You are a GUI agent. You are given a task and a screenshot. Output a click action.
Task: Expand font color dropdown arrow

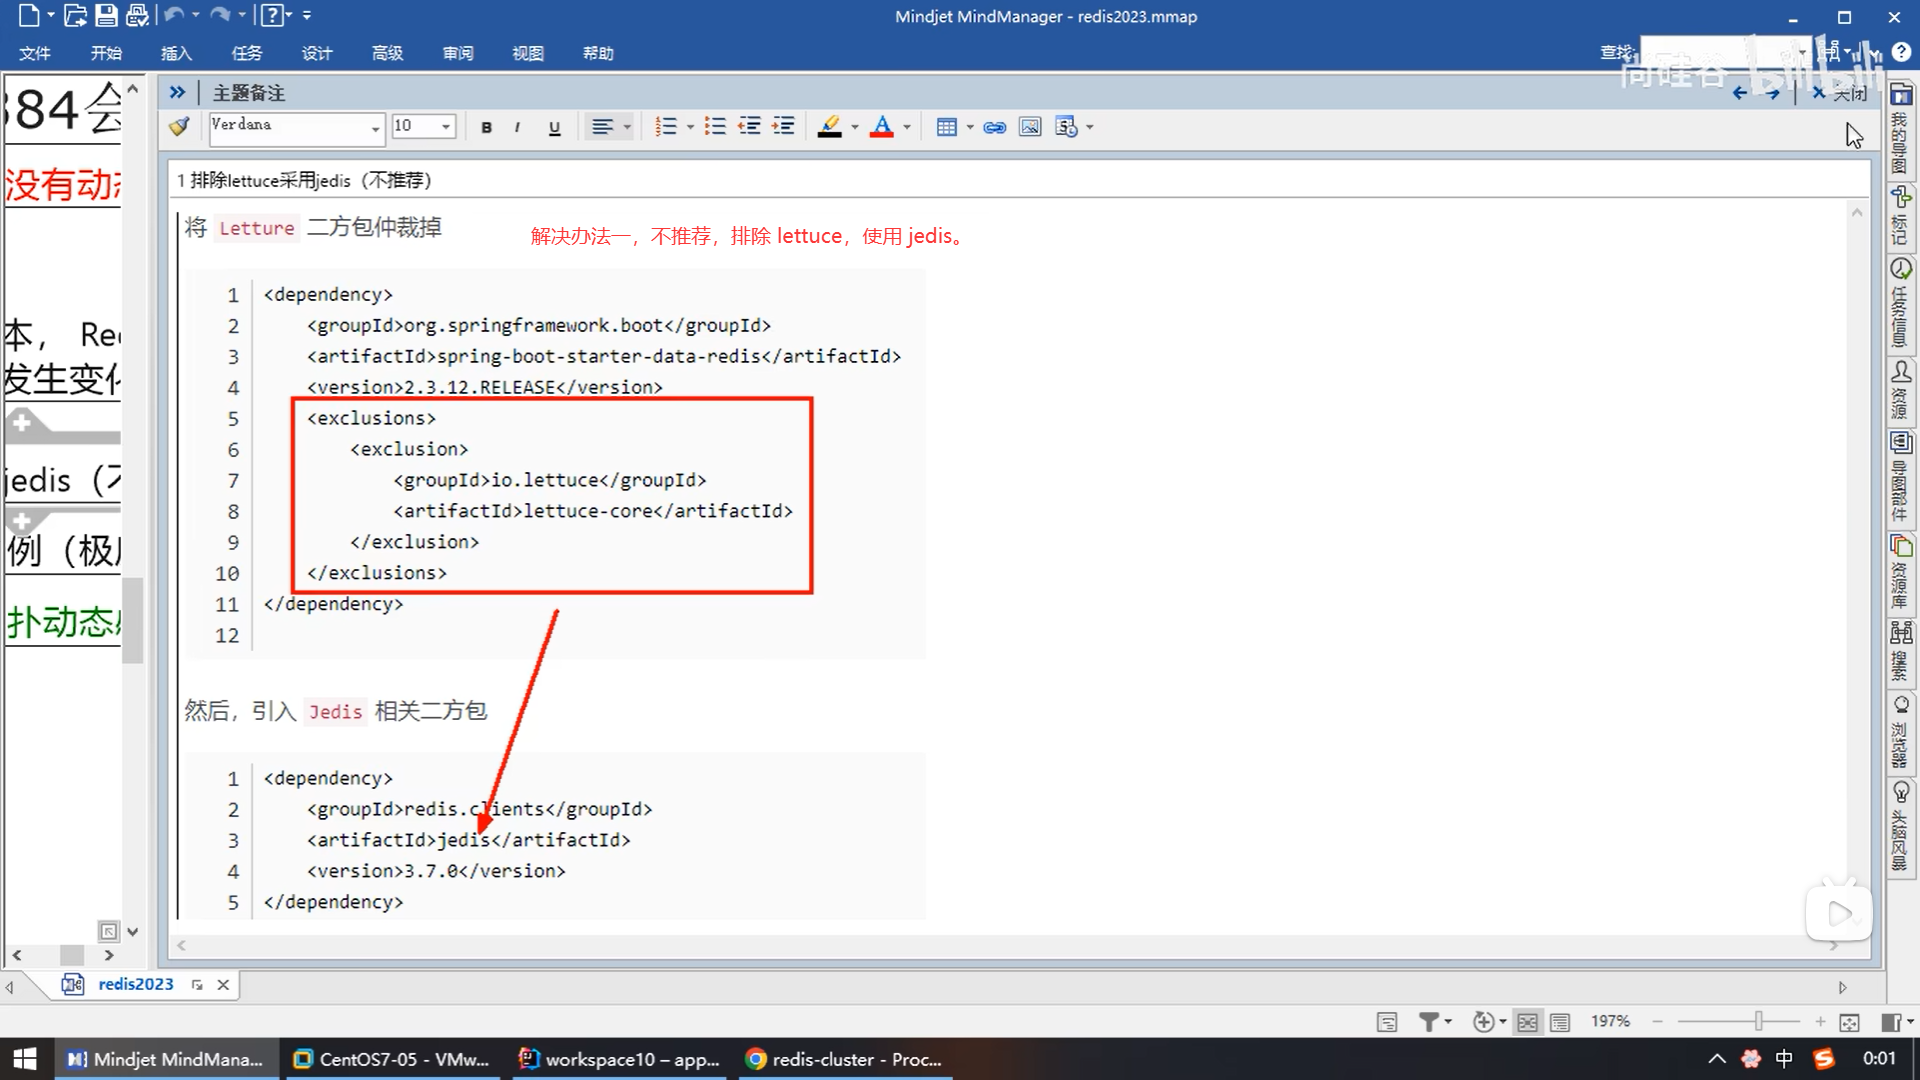pyautogui.click(x=907, y=127)
